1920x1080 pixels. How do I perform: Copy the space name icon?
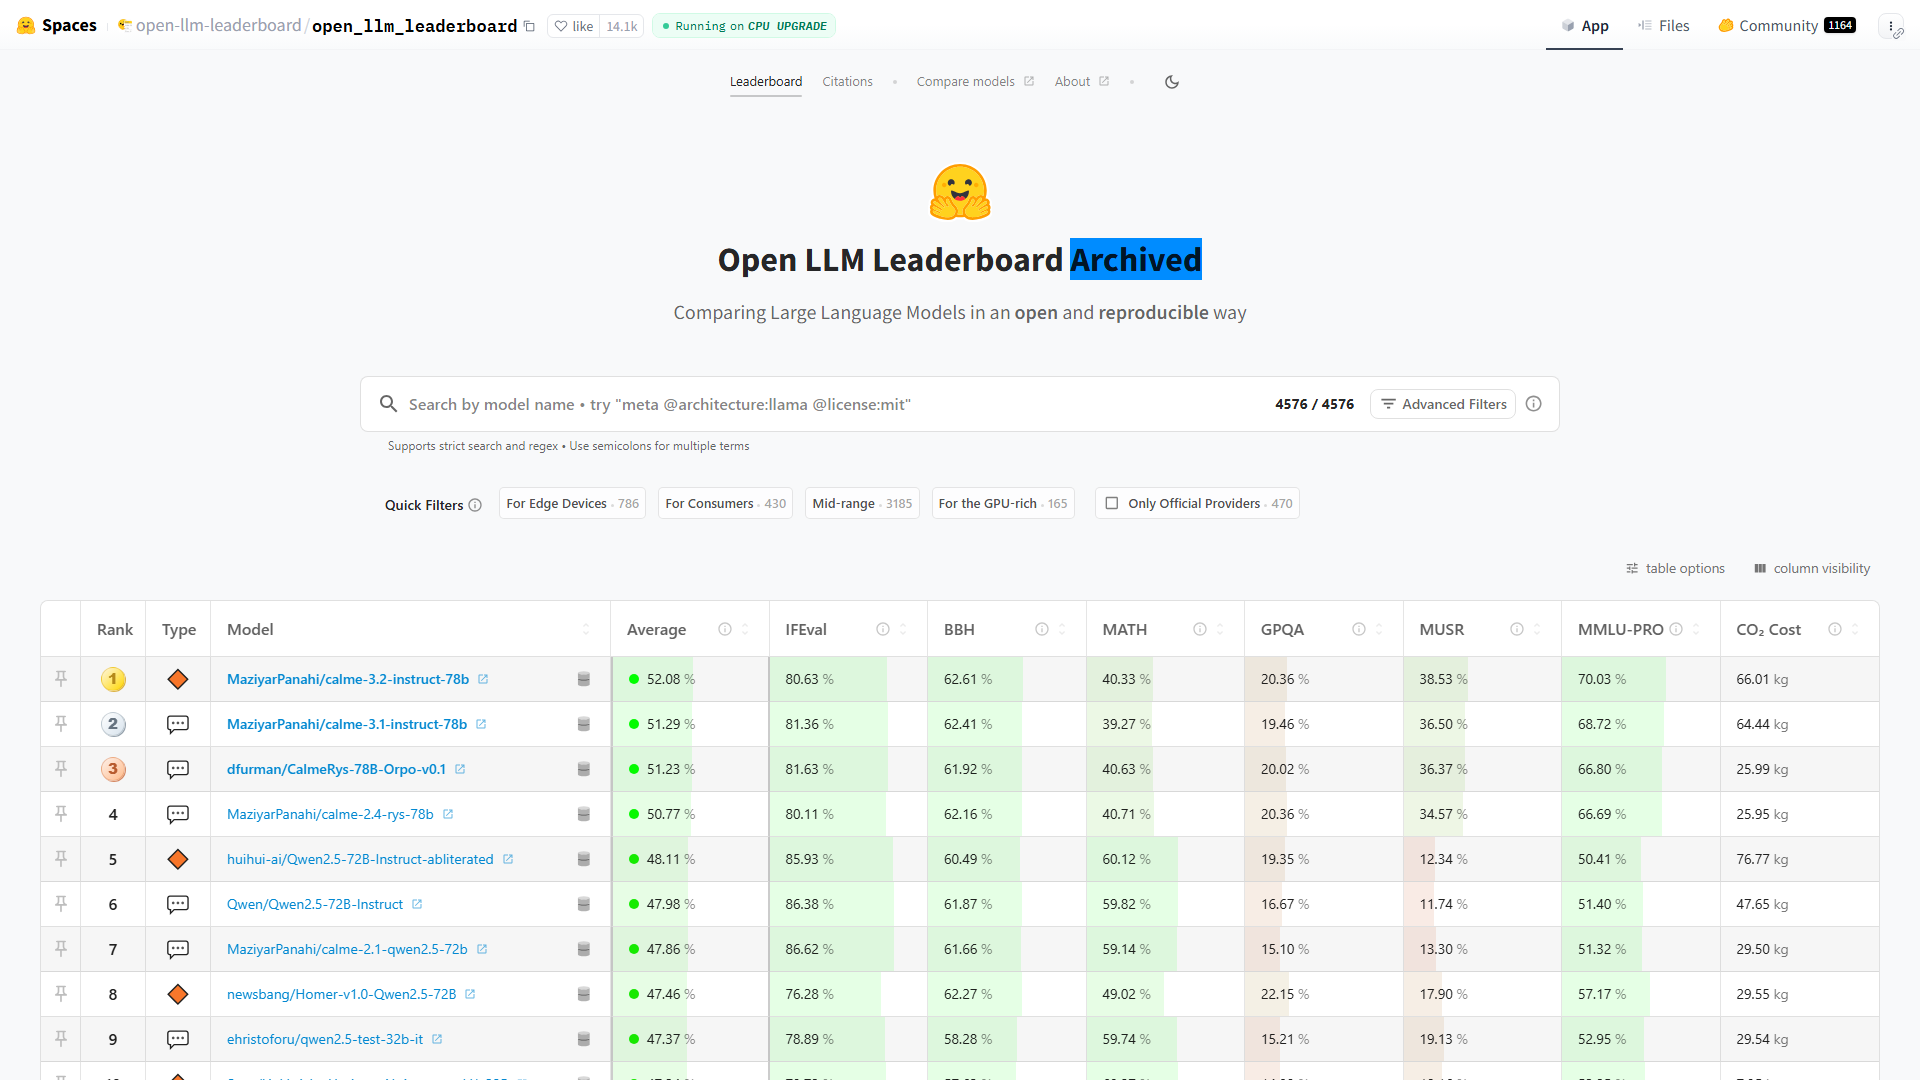point(529,26)
